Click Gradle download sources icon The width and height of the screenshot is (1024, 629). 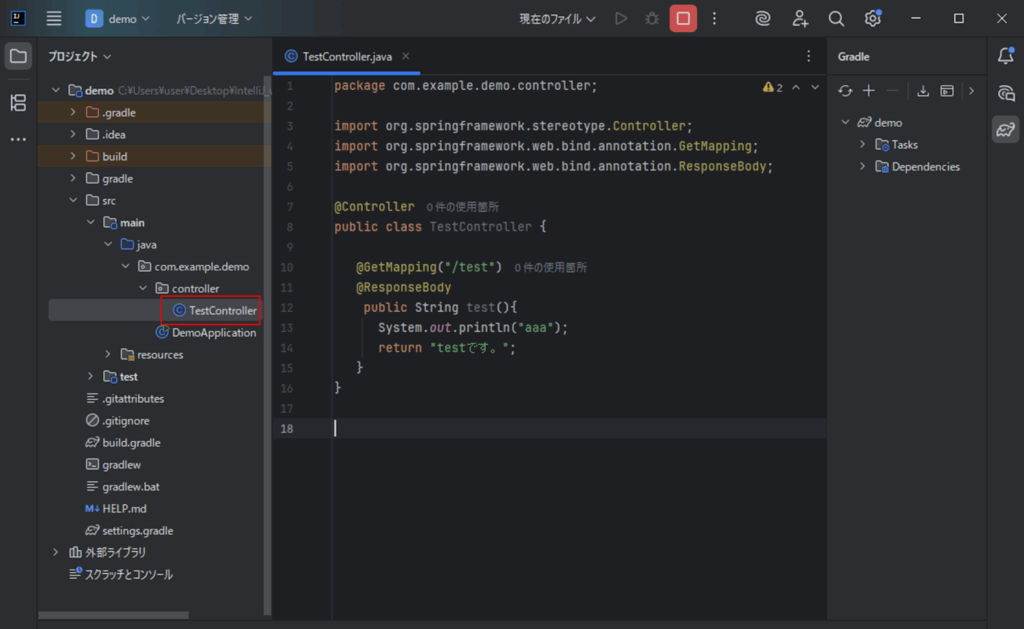pos(923,91)
